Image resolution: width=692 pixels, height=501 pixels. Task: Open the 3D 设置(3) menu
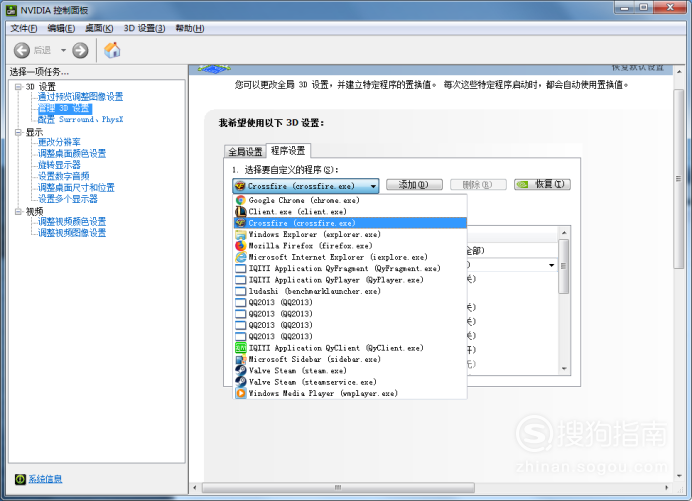pos(144,28)
